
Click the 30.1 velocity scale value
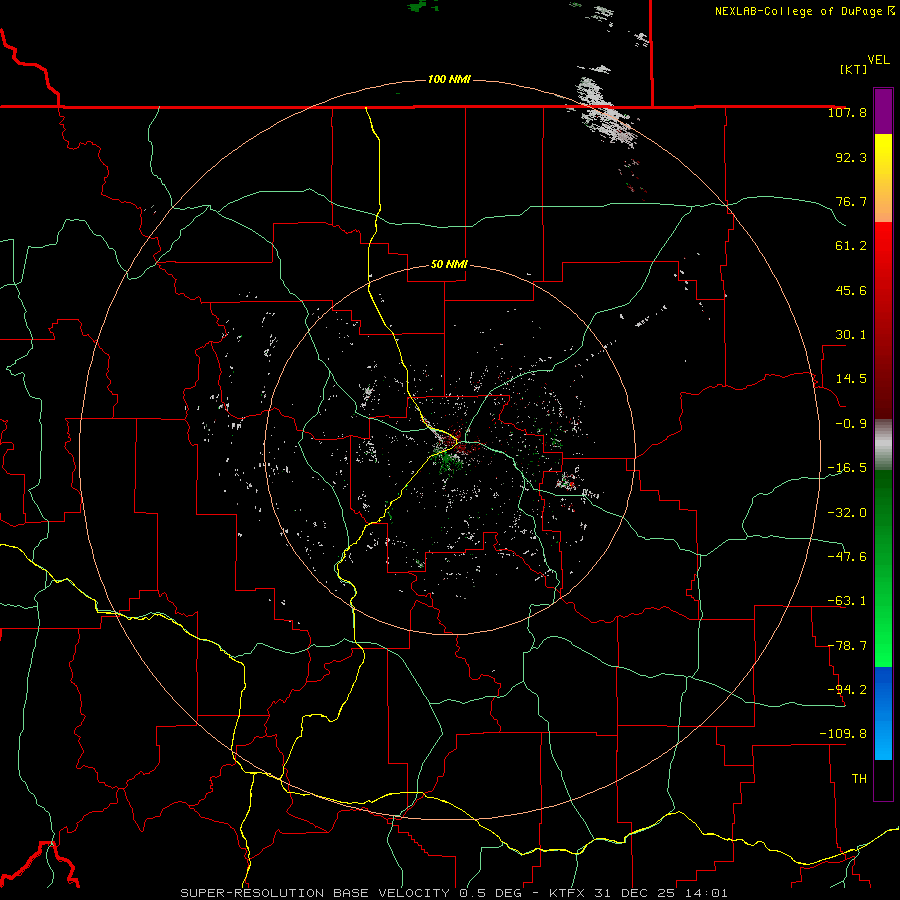click(x=851, y=335)
